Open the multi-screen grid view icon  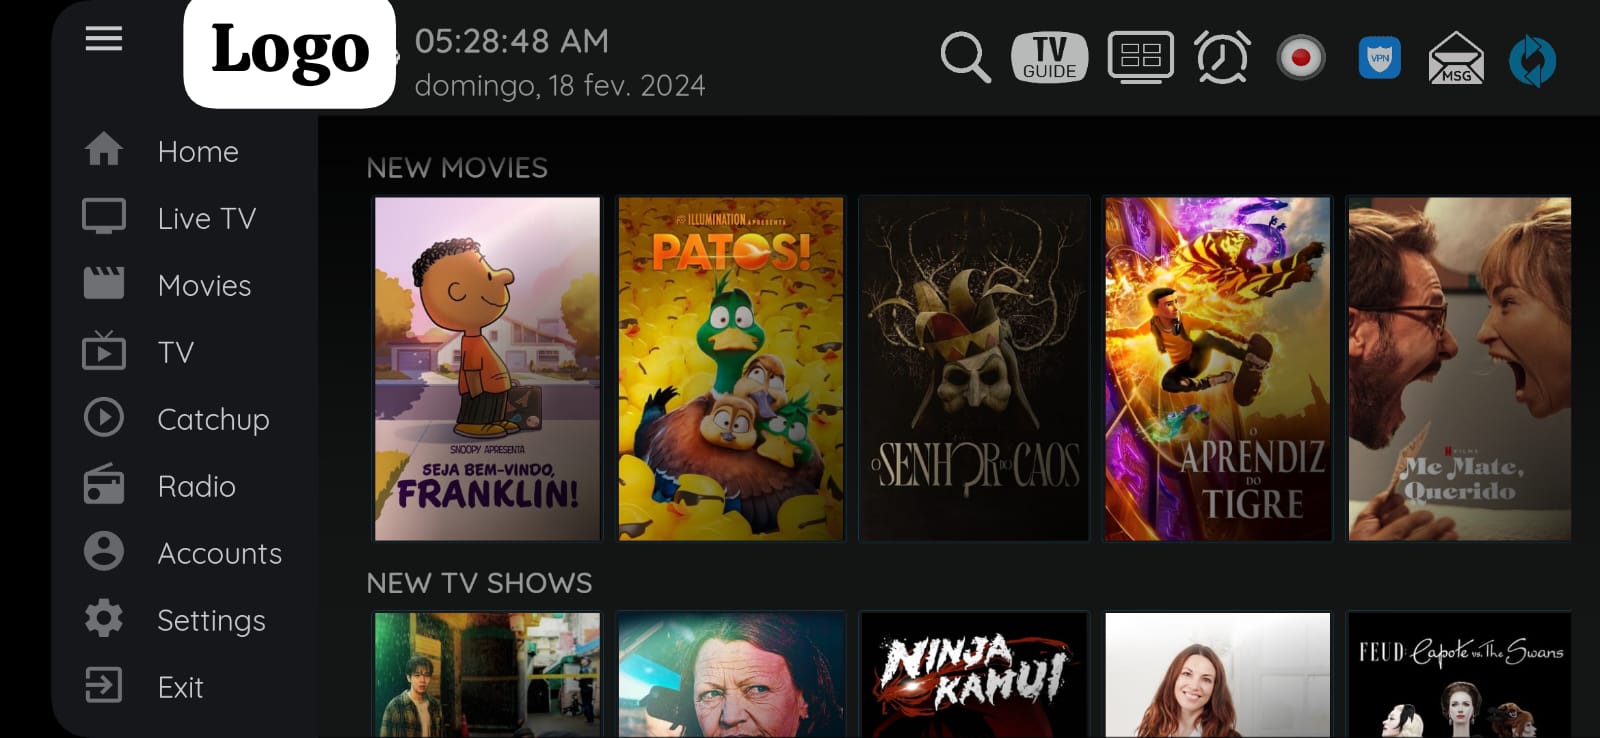1141,57
